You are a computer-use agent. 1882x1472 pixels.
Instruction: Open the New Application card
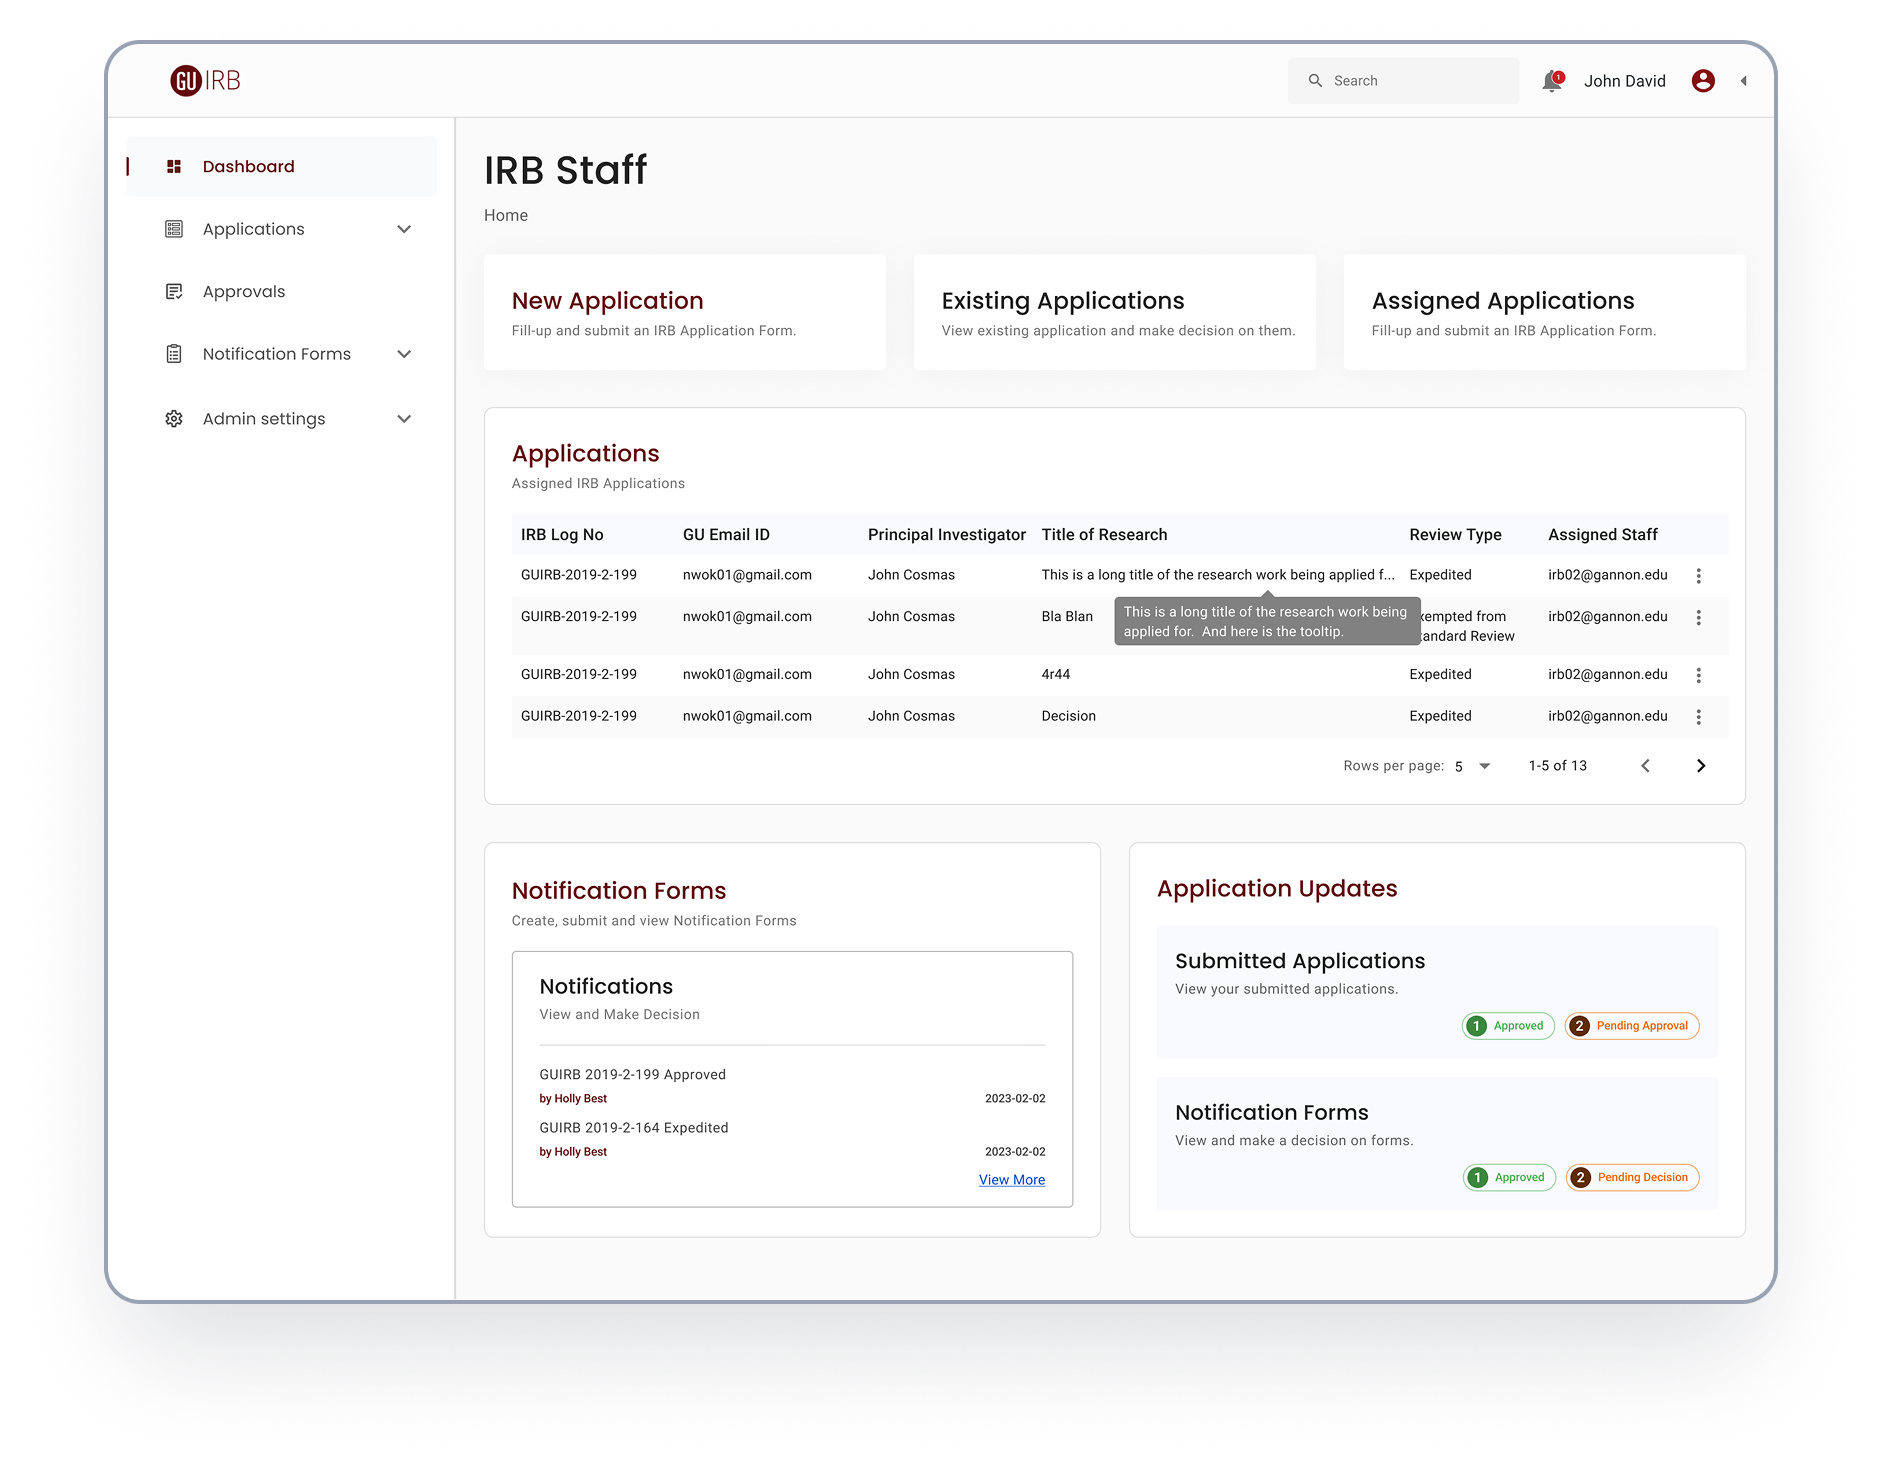coord(685,312)
